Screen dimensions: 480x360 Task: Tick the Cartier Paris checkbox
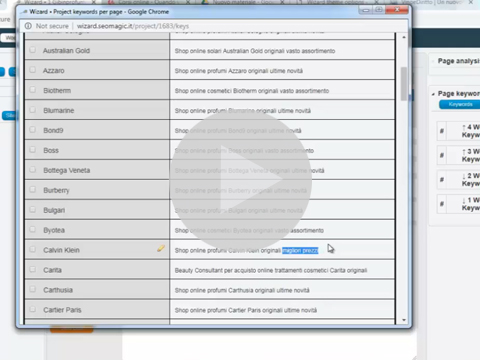point(33,309)
